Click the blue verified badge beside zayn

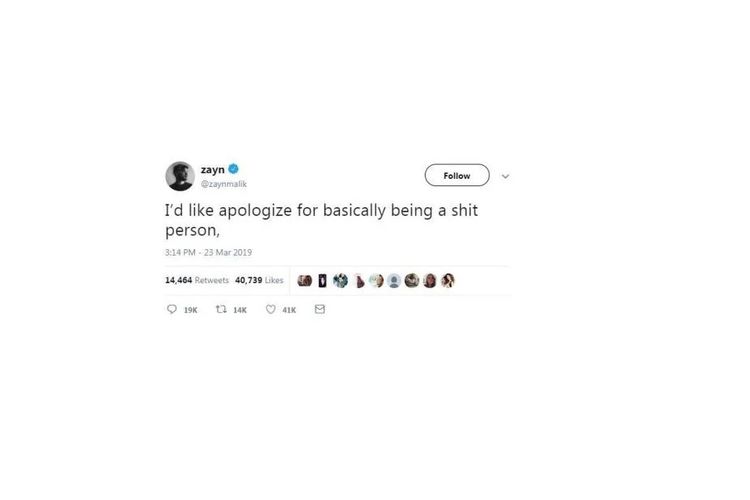[233, 169]
